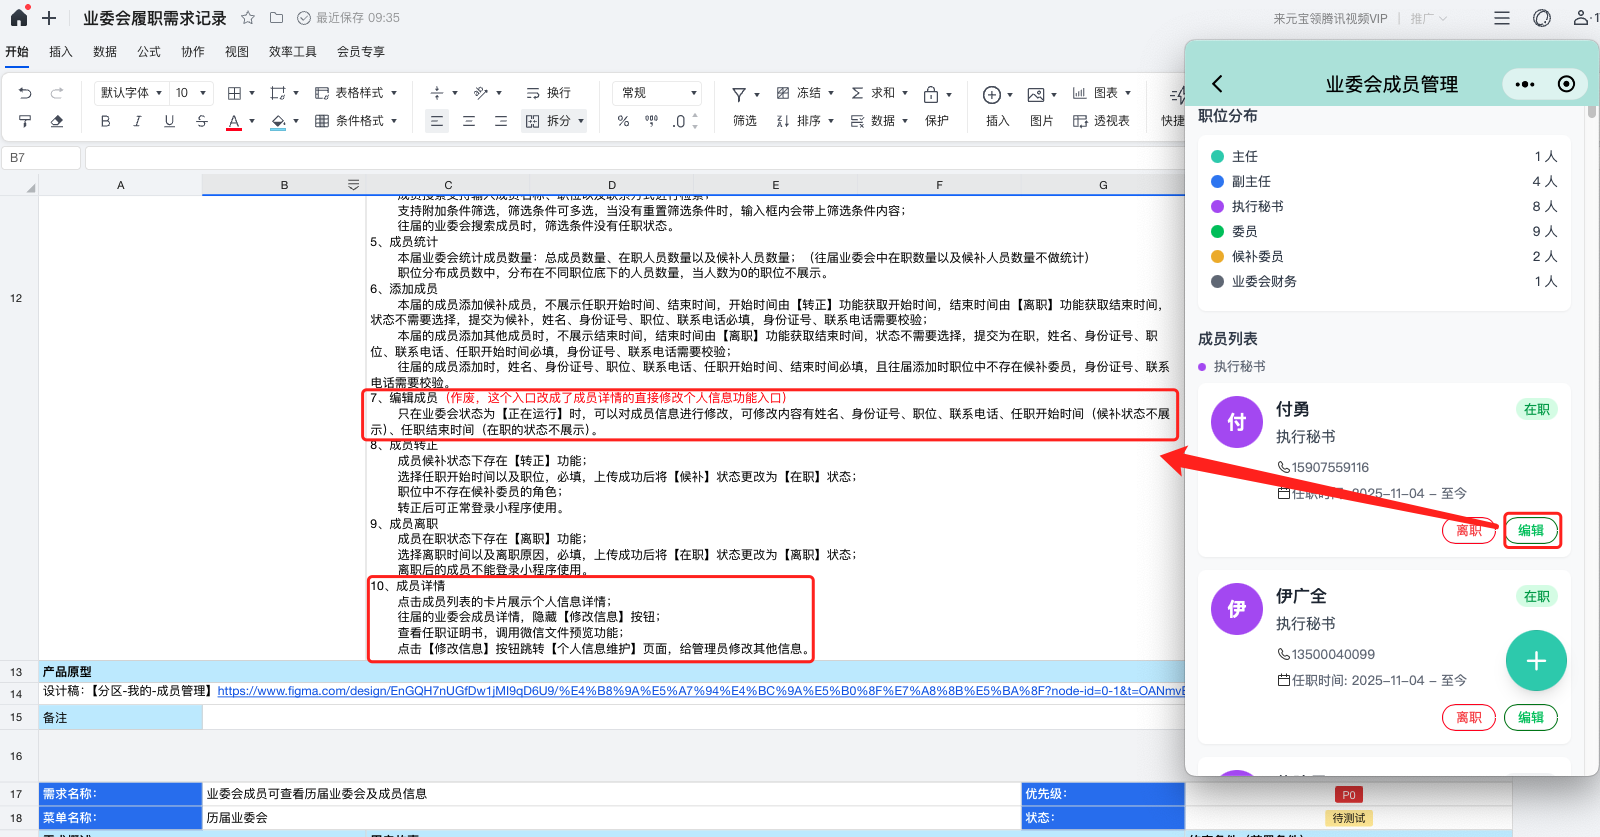Select column B header
The width and height of the screenshot is (1600, 837).
coord(284,185)
